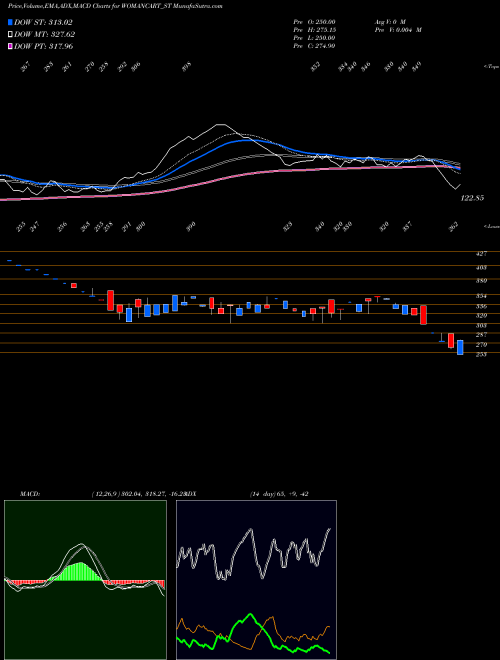This screenshot has width=500, height=660.
Task: Click the 'Pre O: 250.00' open value
Action: [314, 22]
